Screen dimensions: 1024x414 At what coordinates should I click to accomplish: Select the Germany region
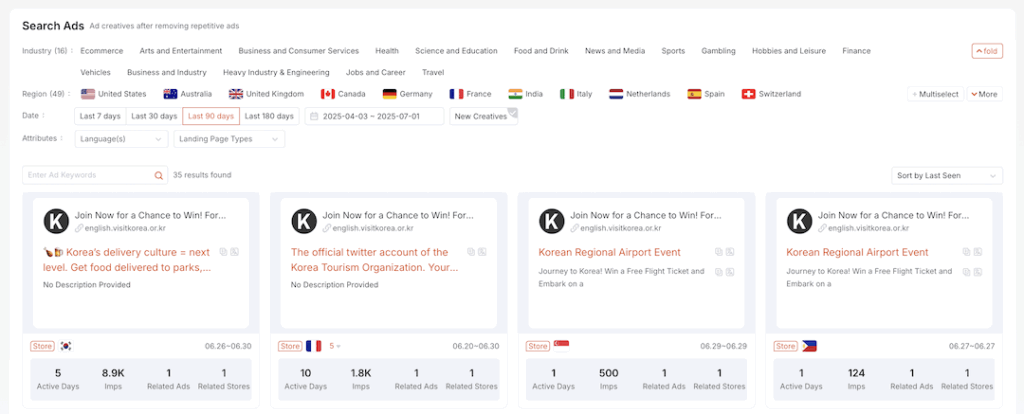pos(408,94)
